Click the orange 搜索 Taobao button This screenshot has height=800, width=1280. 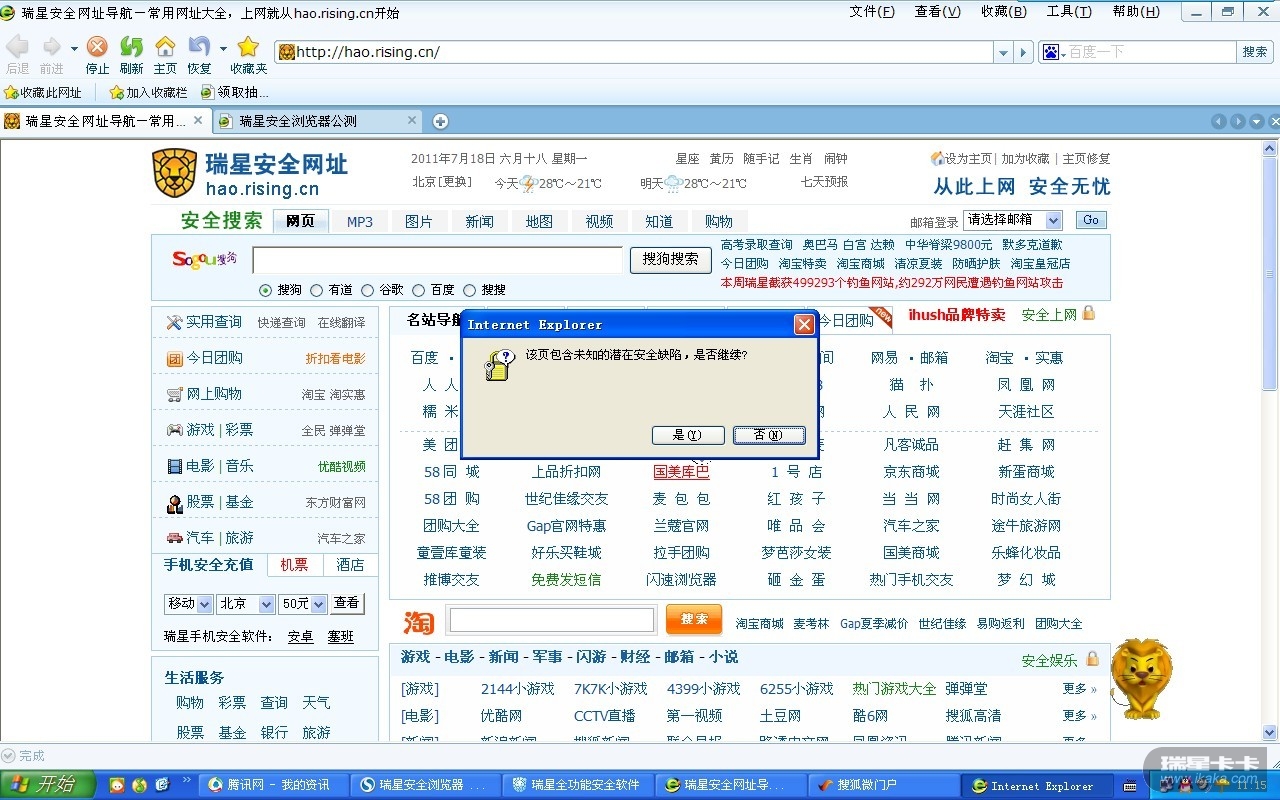click(694, 619)
